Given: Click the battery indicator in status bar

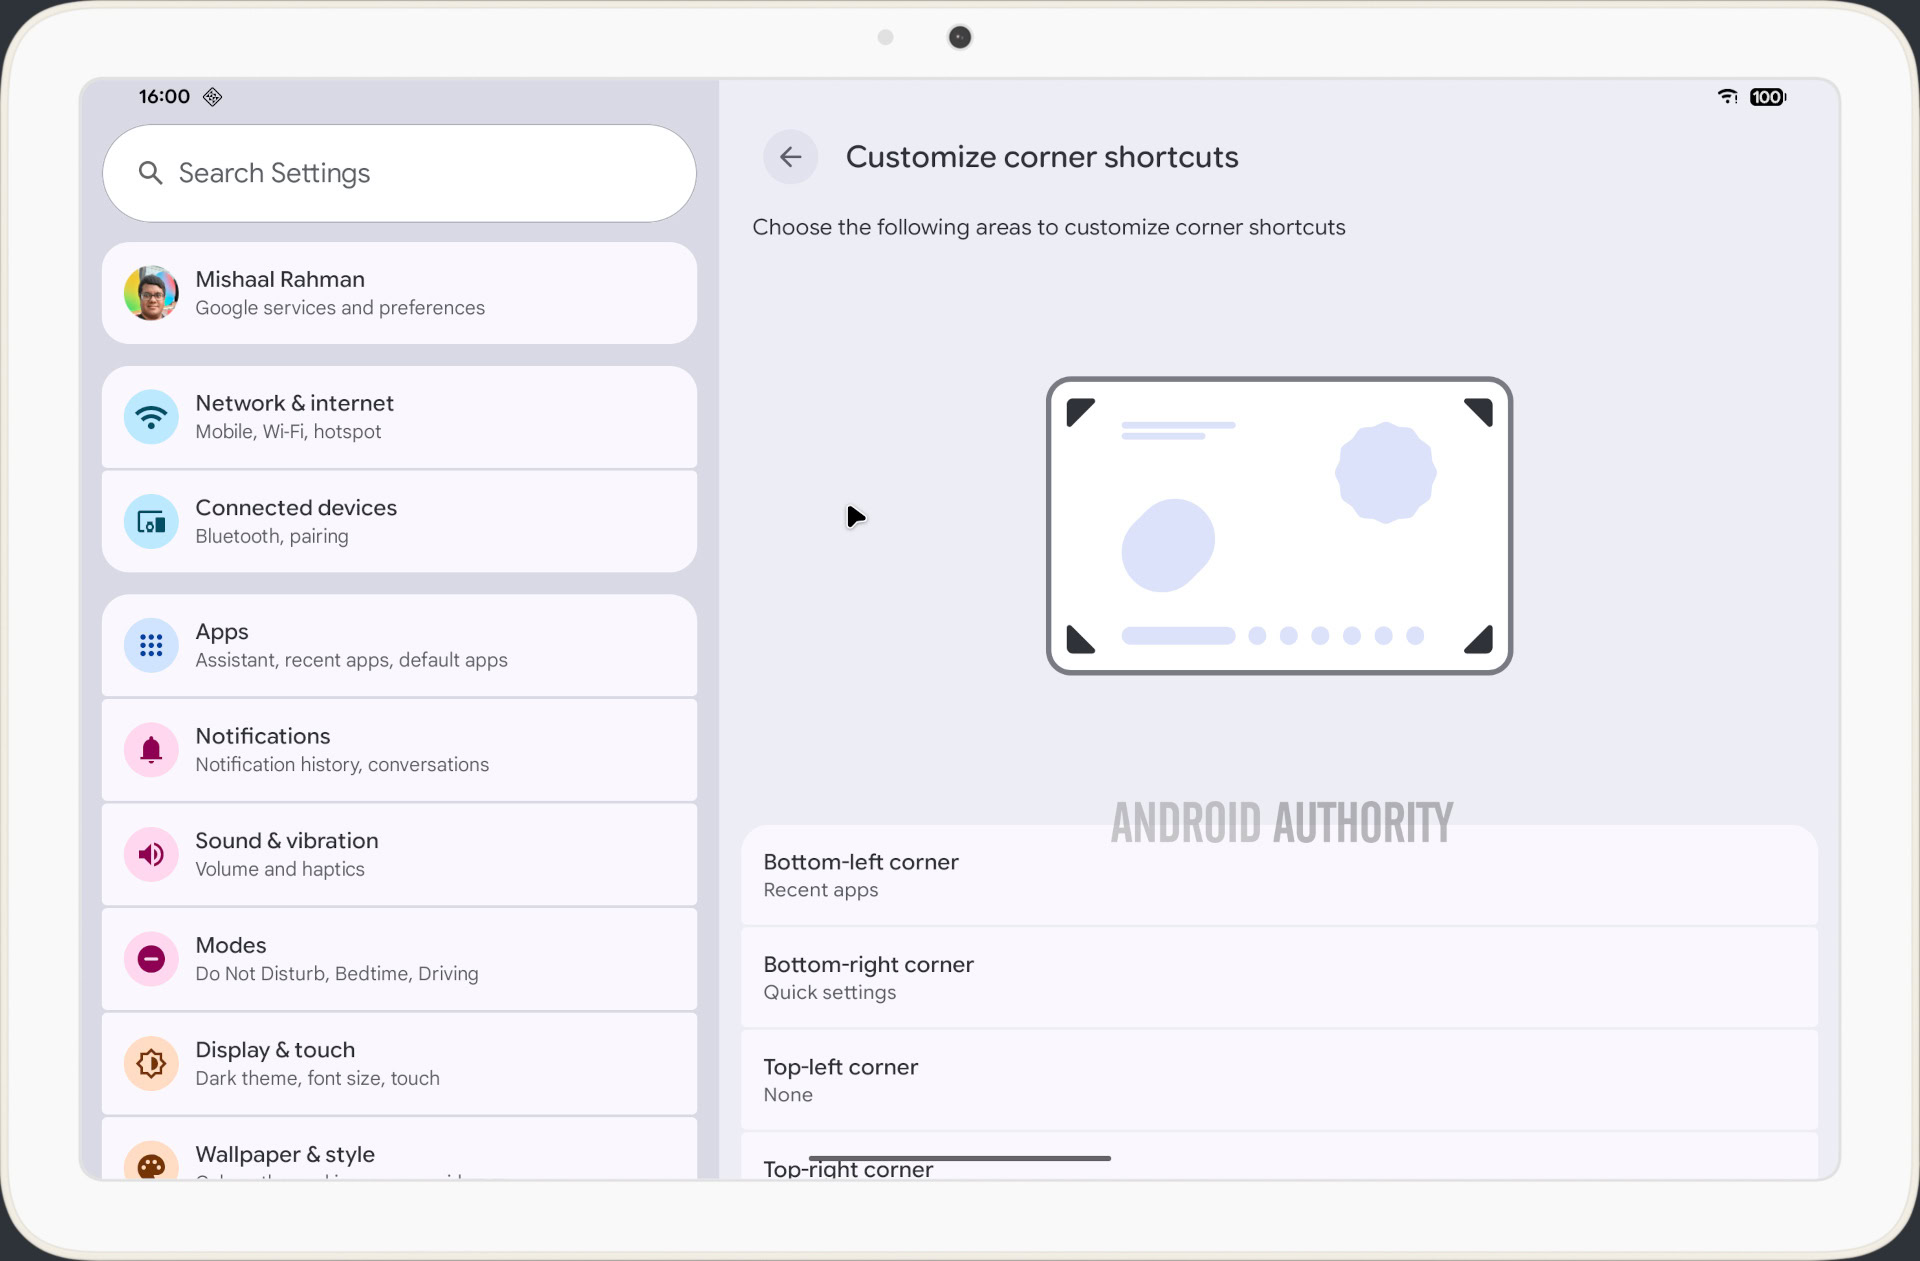Looking at the screenshot, I should click(x=1767, y=97).
